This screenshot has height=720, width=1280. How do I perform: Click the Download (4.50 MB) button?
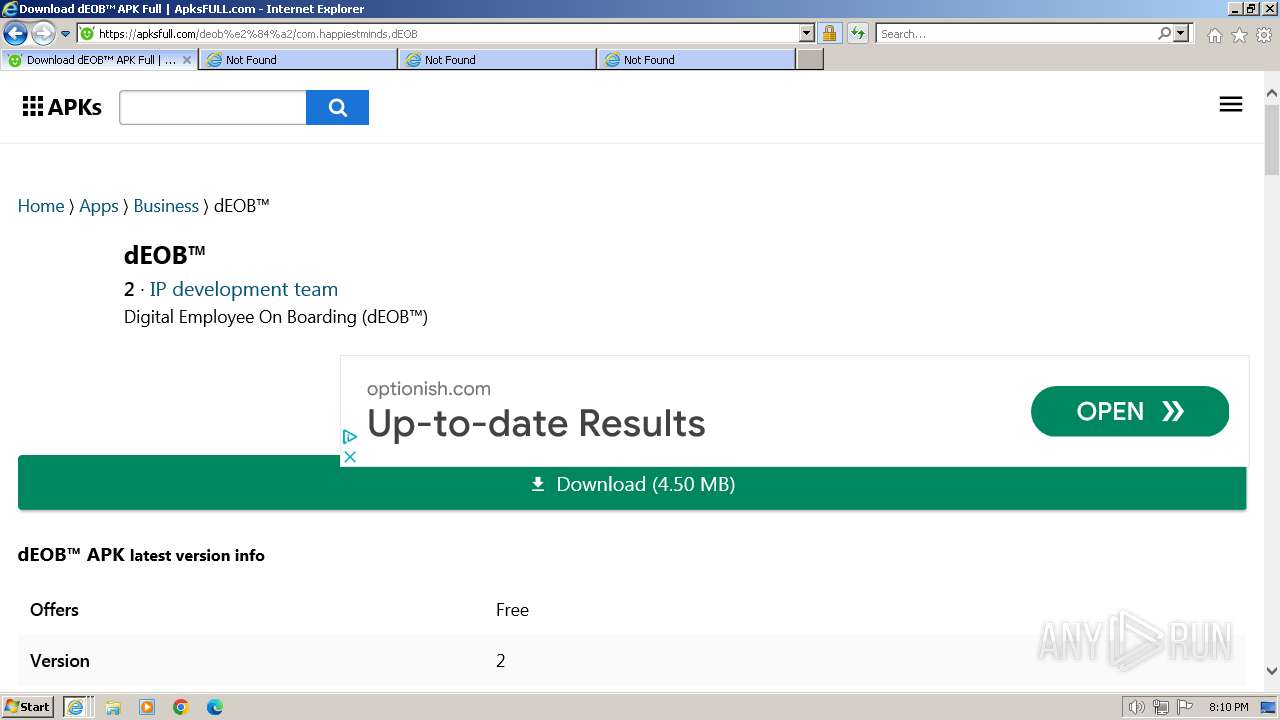pyautogui.click(x=632, y=484)
